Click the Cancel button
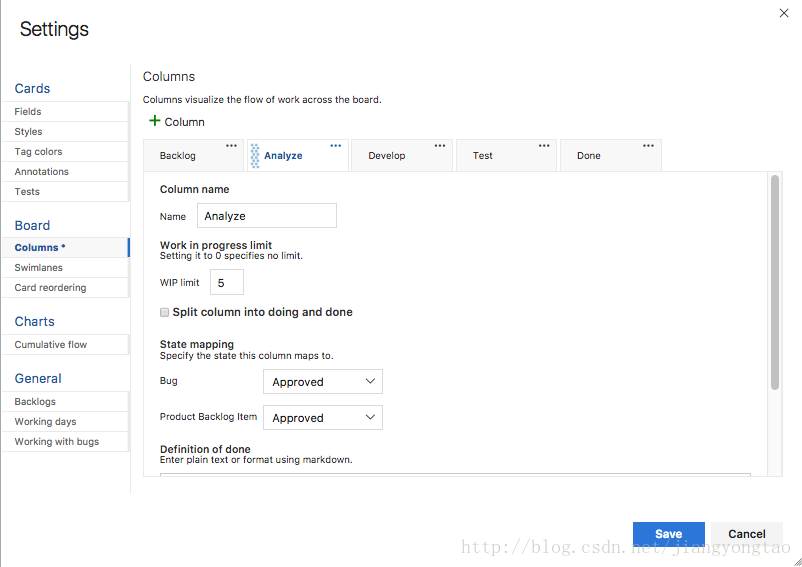 pos(747,534)
